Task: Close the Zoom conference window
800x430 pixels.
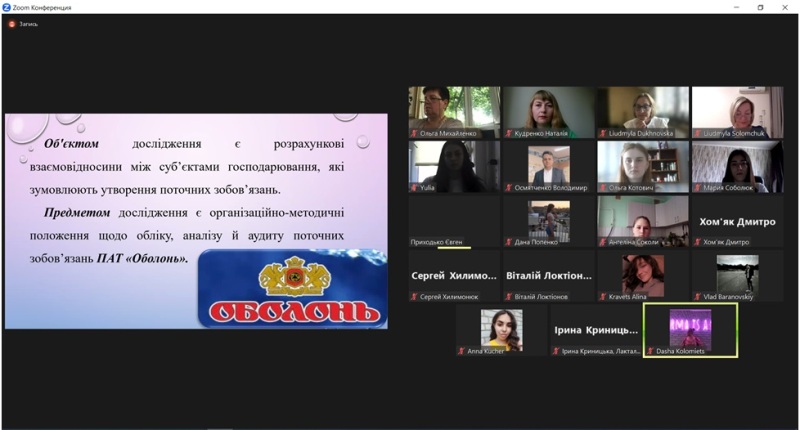Action: point(785,7)
